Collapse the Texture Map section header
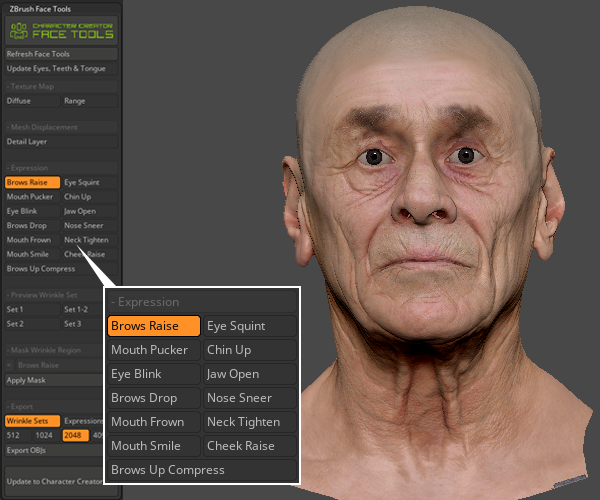Viewport: 600px width, 500px height. 62,86
